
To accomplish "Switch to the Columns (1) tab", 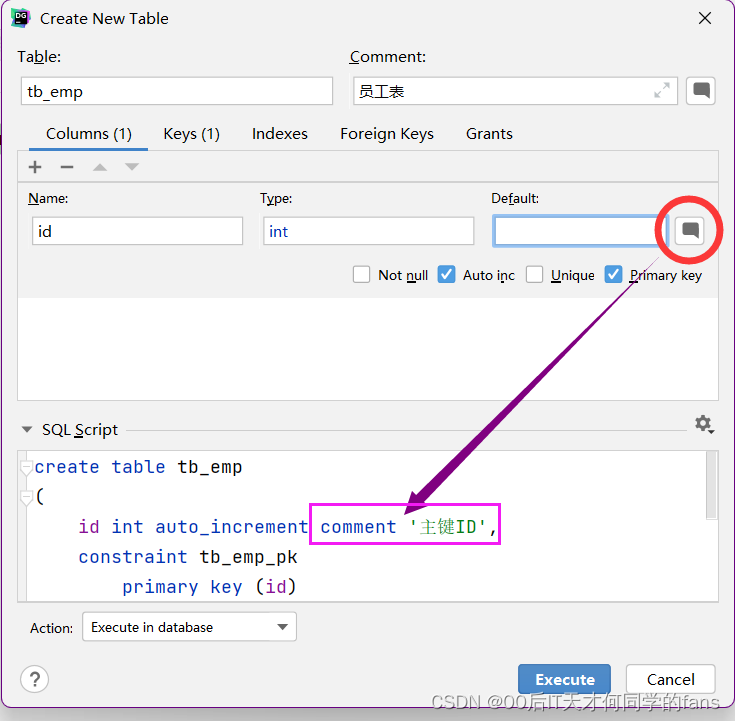I will pyautogui.click(x=89, y=134).
